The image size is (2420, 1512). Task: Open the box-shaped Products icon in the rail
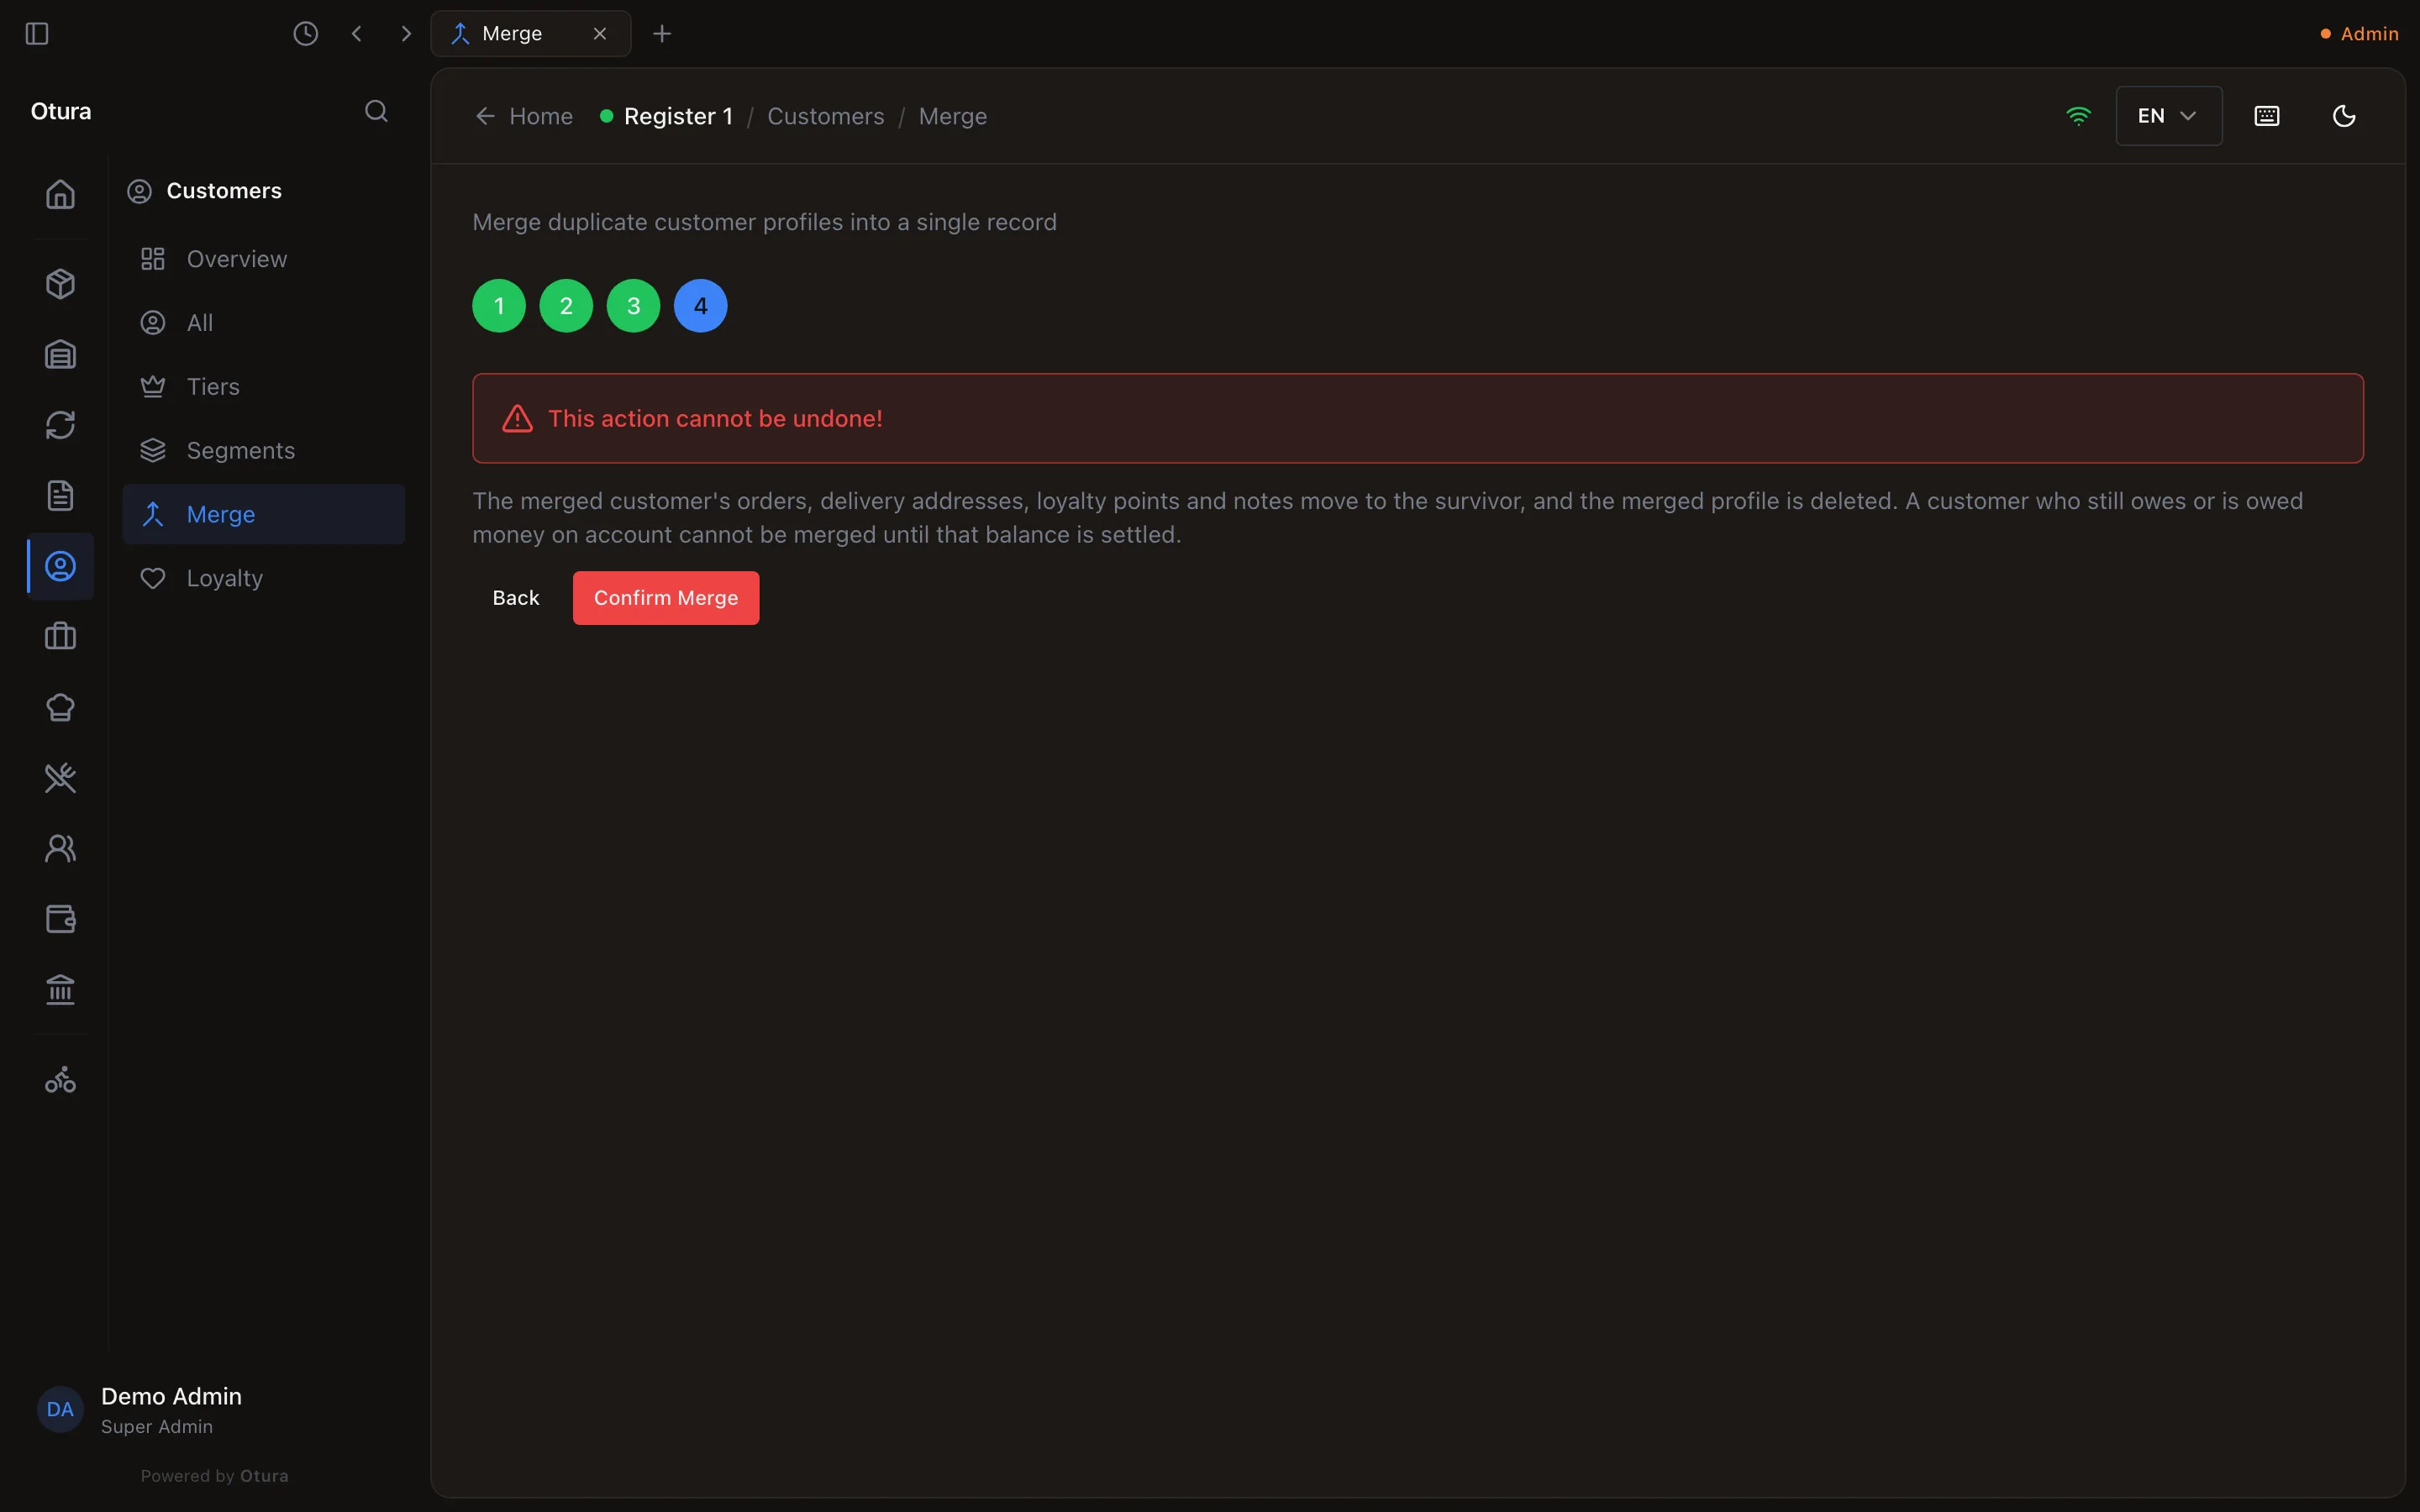61,284
